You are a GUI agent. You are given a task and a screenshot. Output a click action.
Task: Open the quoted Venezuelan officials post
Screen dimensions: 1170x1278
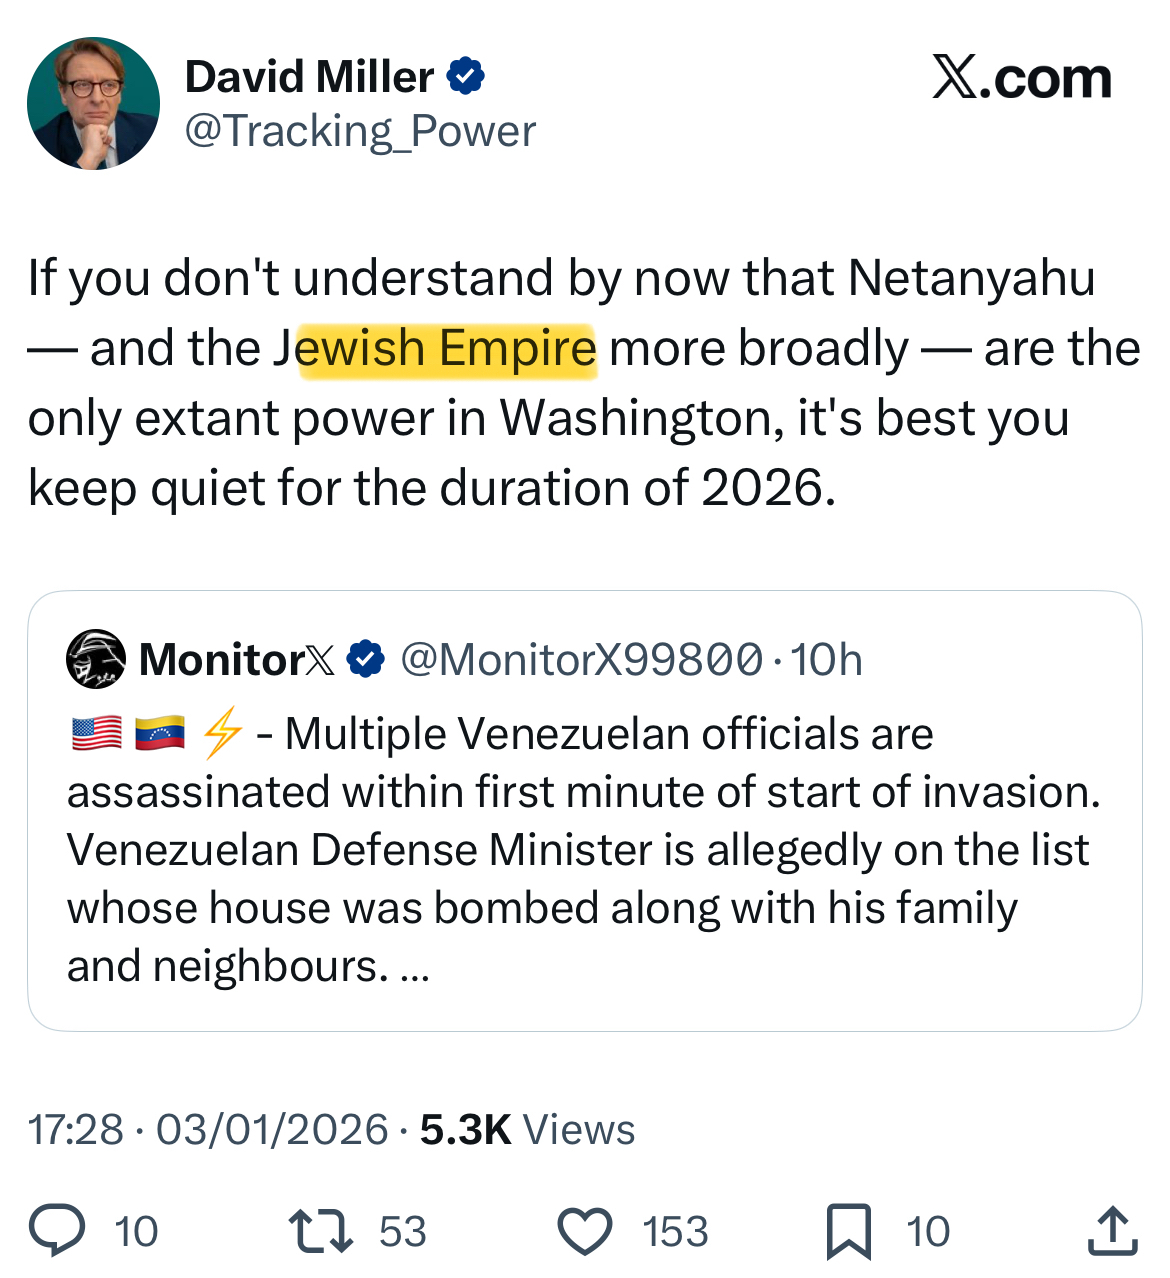(584, 850)
